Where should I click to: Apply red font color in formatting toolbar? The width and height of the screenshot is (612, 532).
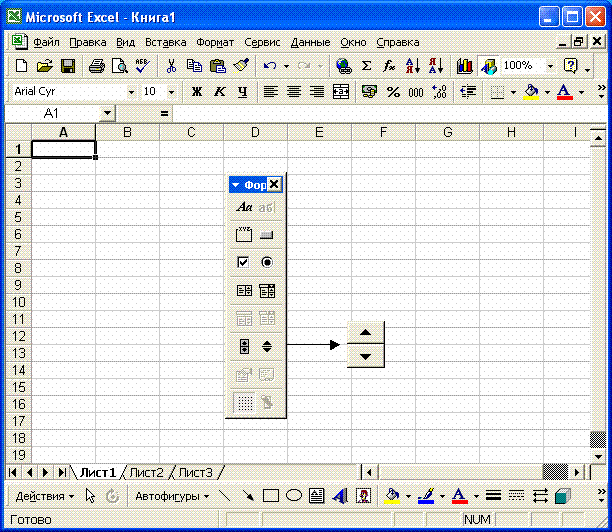click(564, 92)
